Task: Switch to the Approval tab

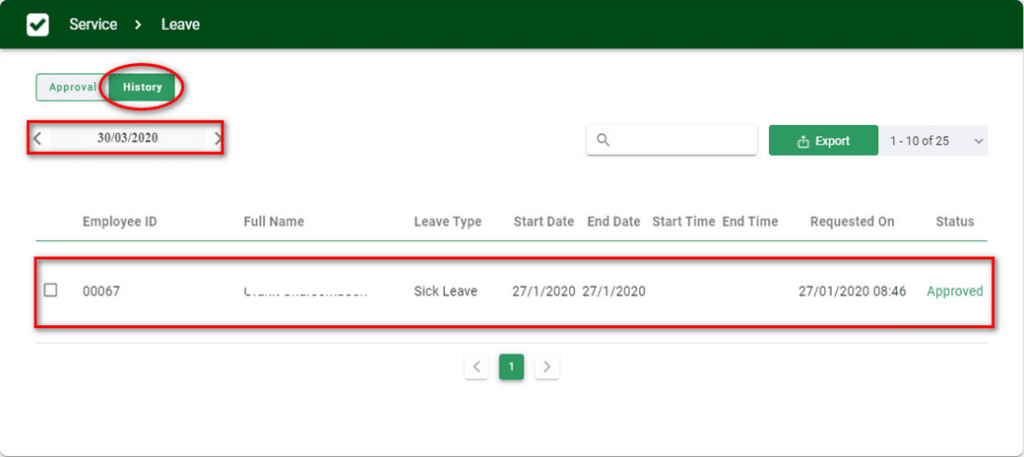Action: pyautogui.click(x=72, y=87)
